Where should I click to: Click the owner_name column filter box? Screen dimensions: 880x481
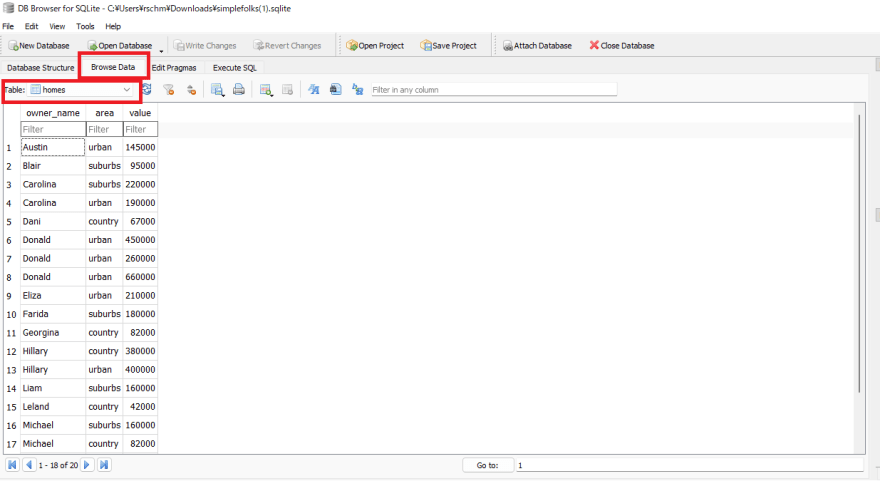[53, 129]
